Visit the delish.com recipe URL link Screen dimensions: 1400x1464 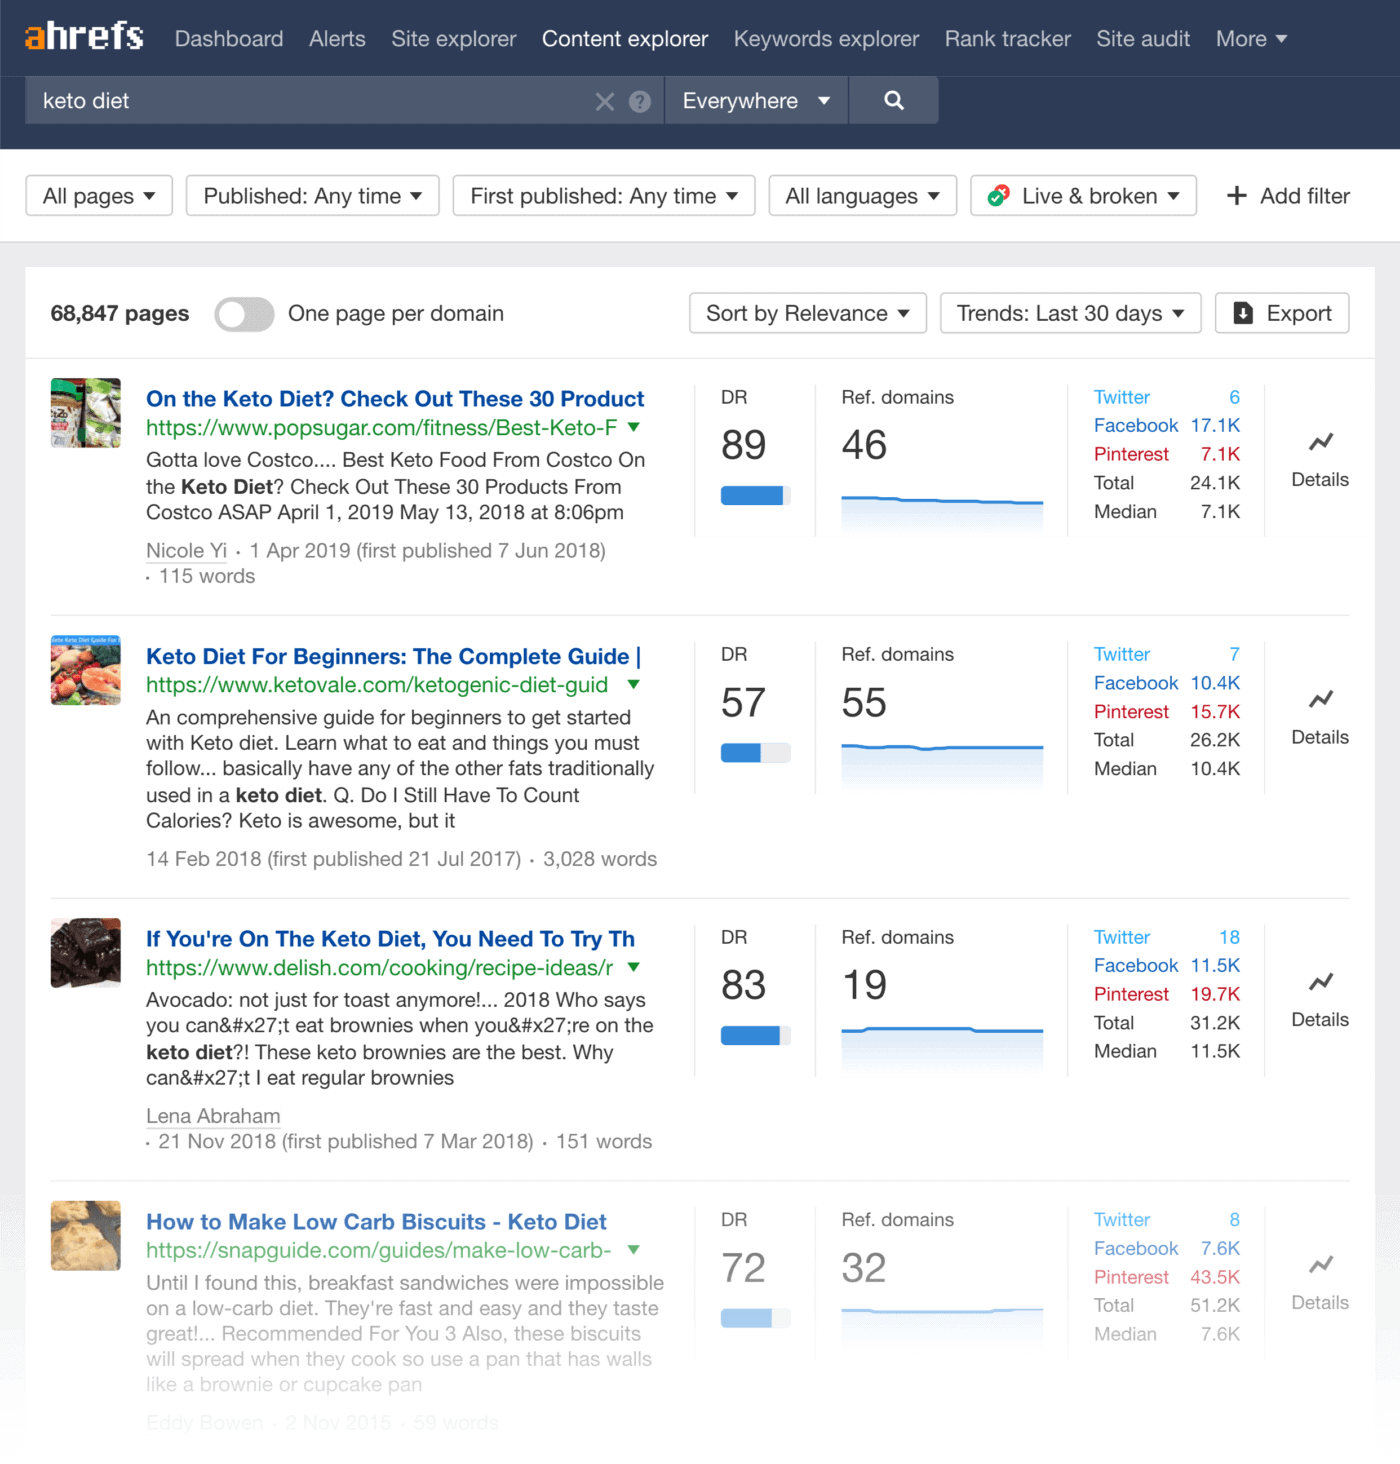(380, 968)
